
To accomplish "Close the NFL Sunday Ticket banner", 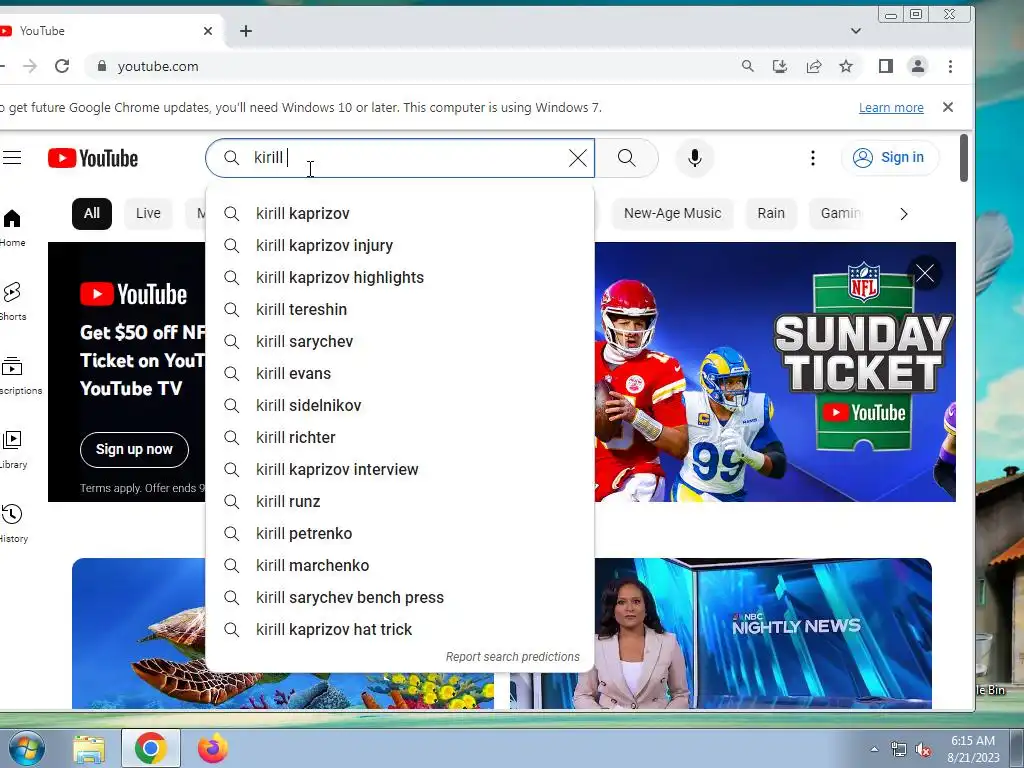I will click(x=924, y=273).
